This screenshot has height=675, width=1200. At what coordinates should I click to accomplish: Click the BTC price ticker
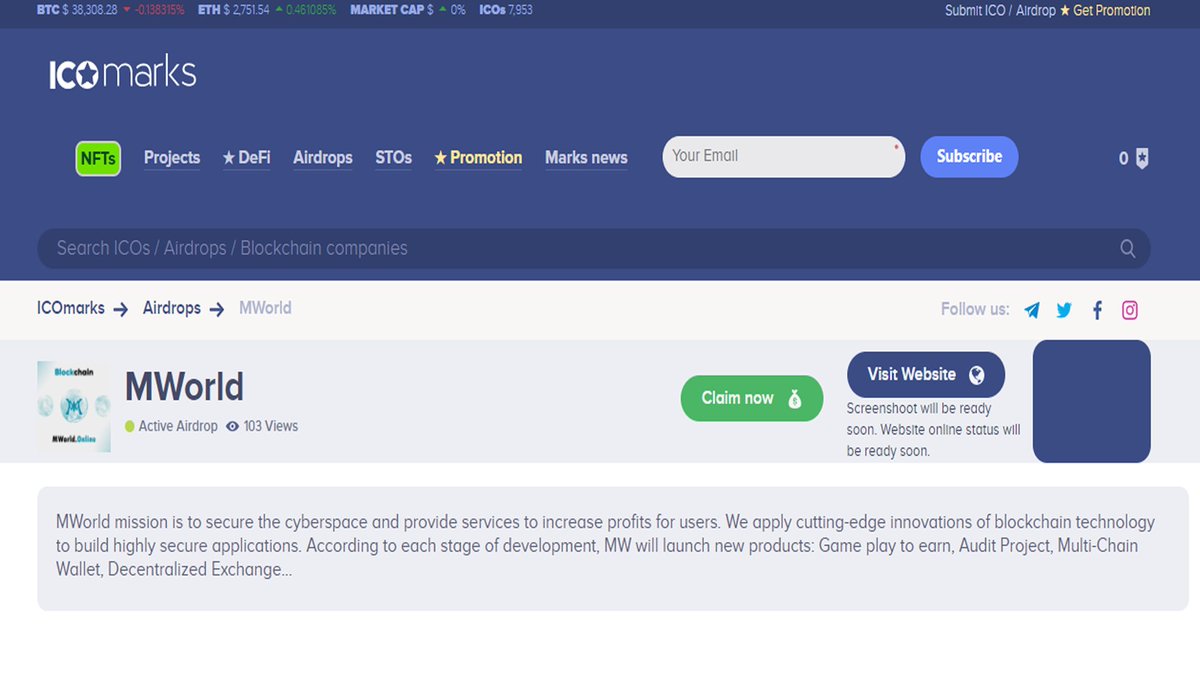pyautogui.click(x=111, y=10)
